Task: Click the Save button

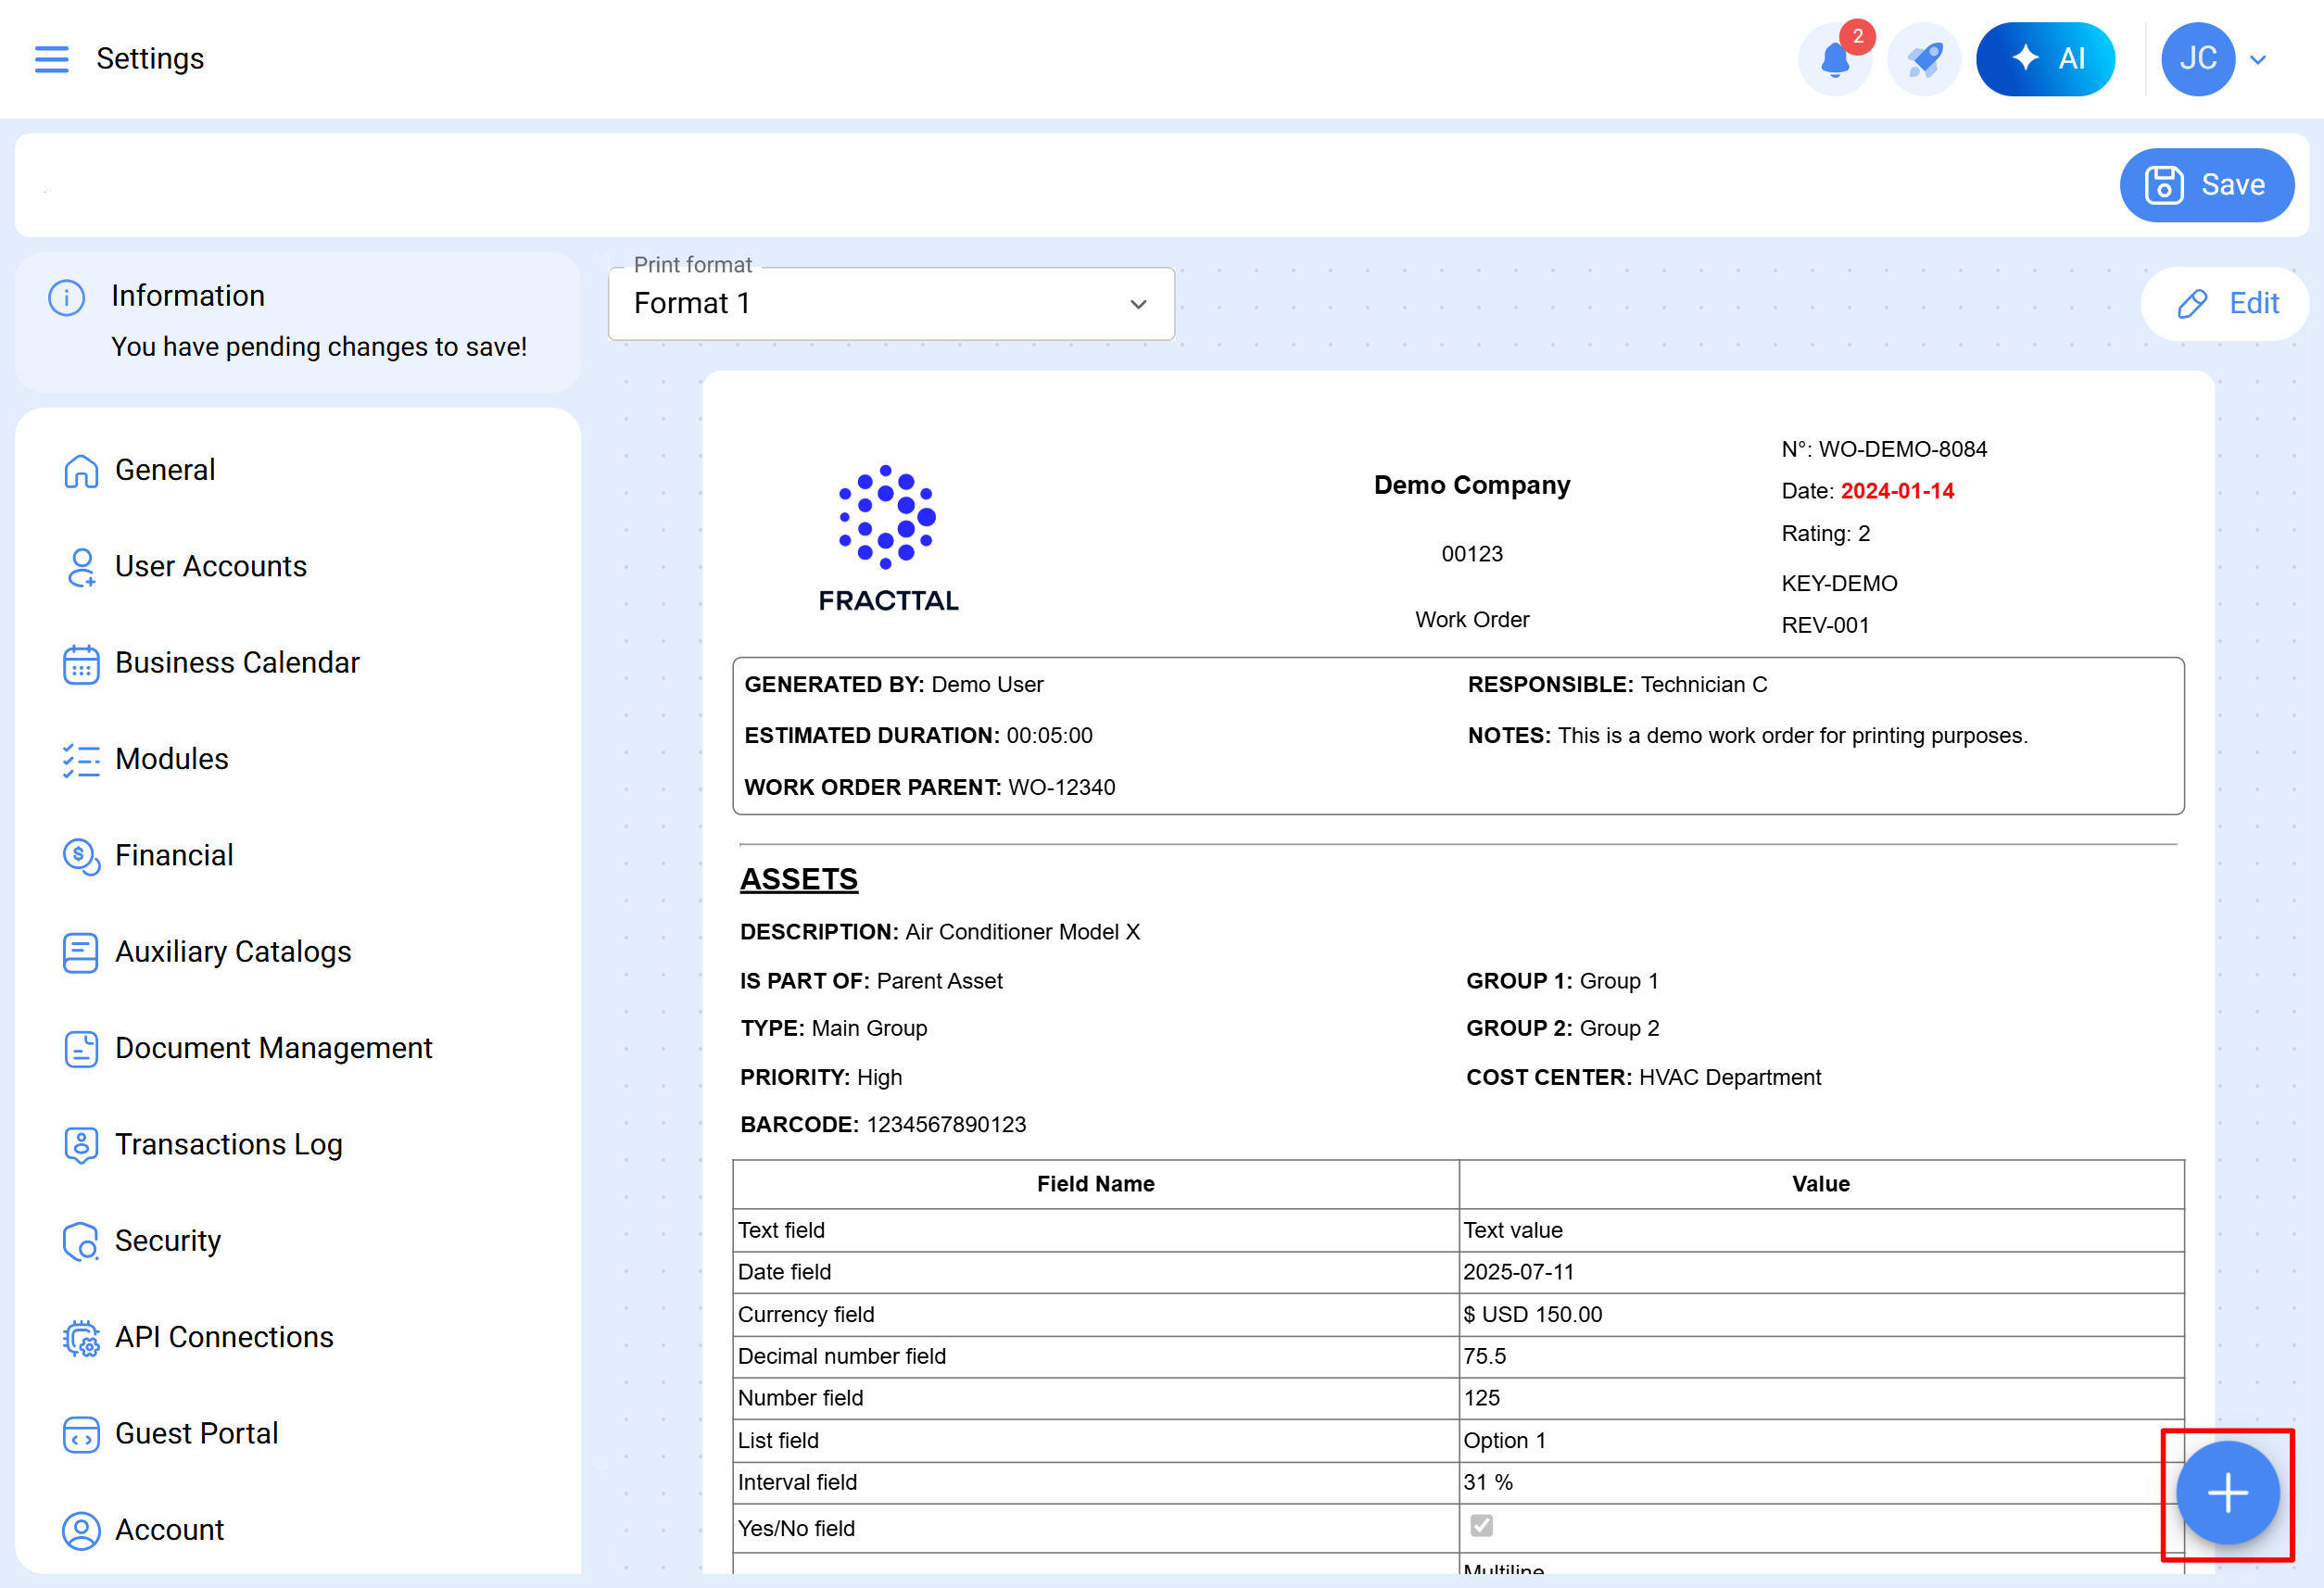Action: 2206,185
